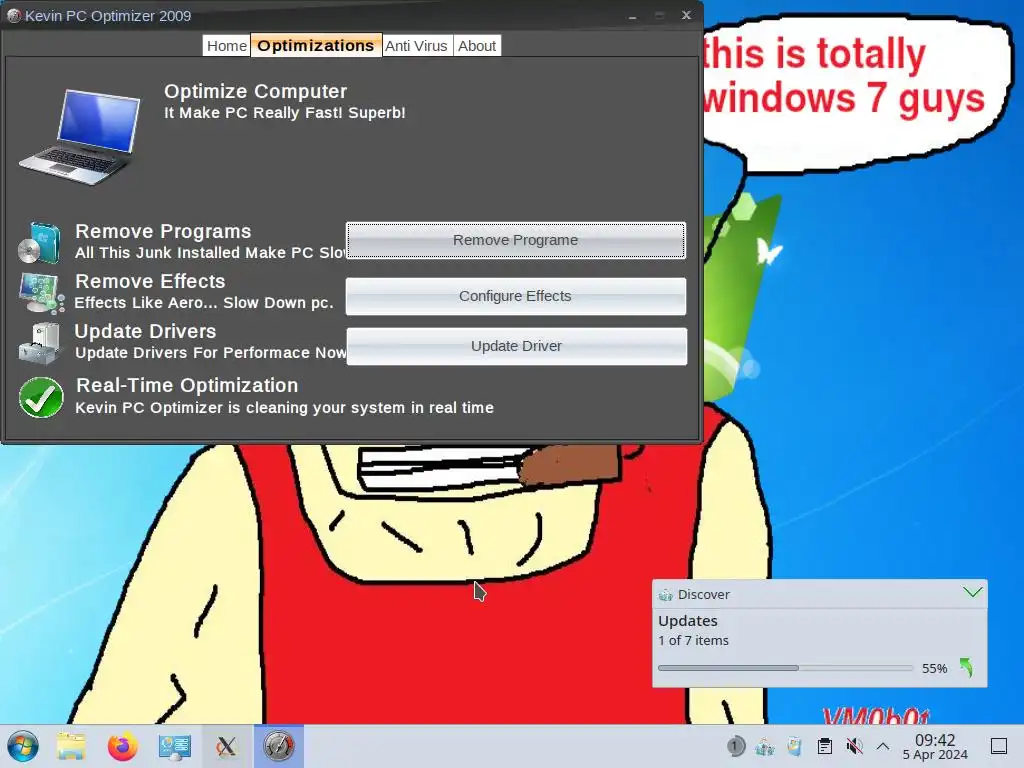This screenshot has width=1024, height=768.
Task: Click the laptop Optimize Computer icon
Action: click(80, 137)
